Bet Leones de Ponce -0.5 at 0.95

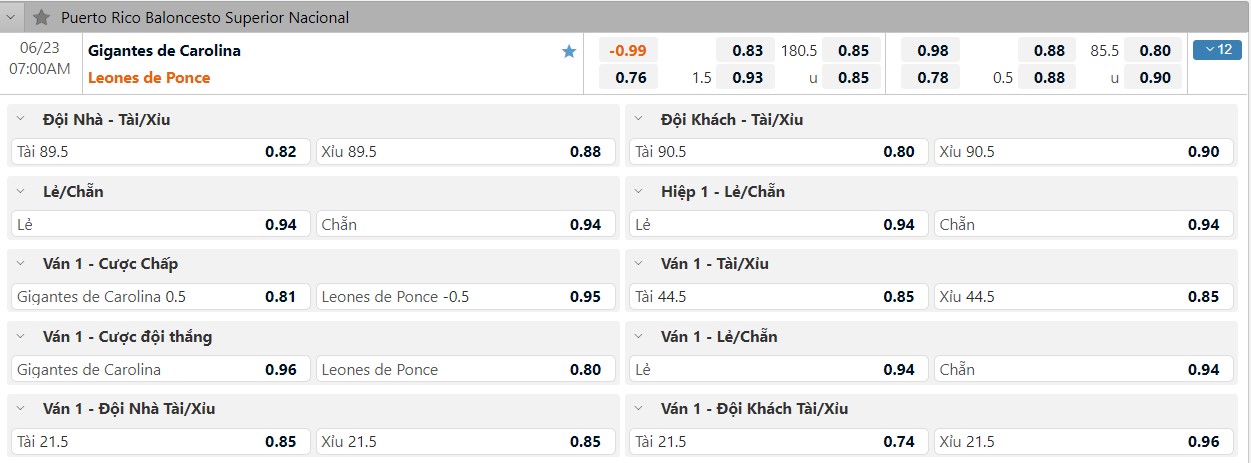[465, 297]
